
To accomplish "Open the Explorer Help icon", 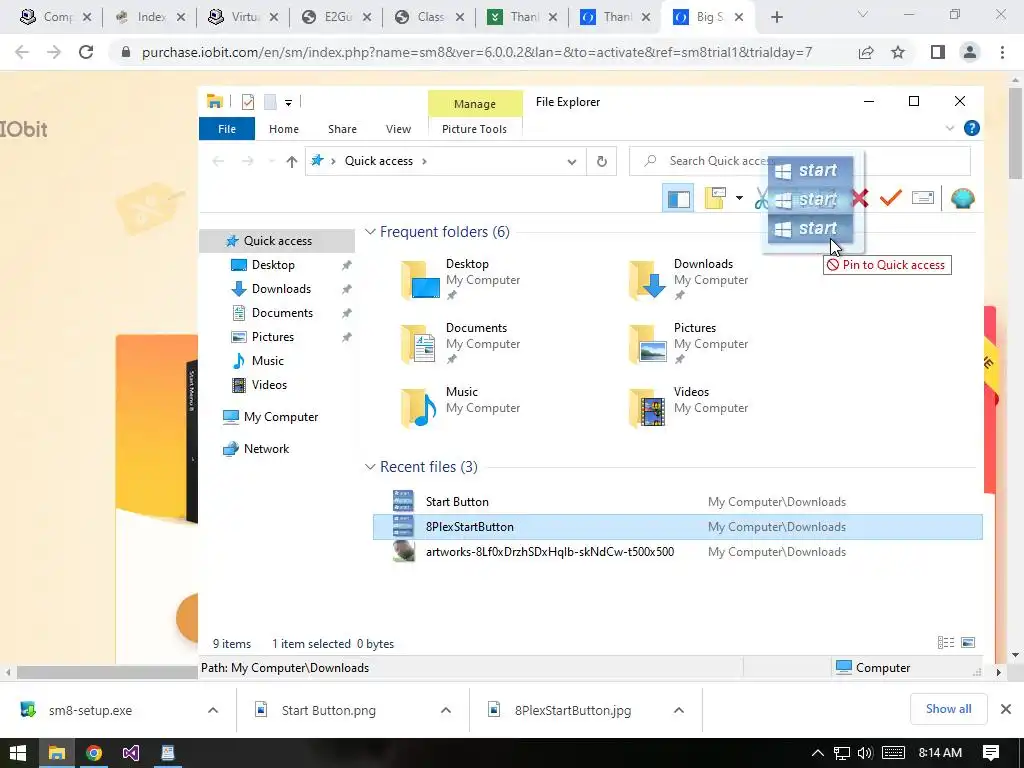I will point(972,129).
